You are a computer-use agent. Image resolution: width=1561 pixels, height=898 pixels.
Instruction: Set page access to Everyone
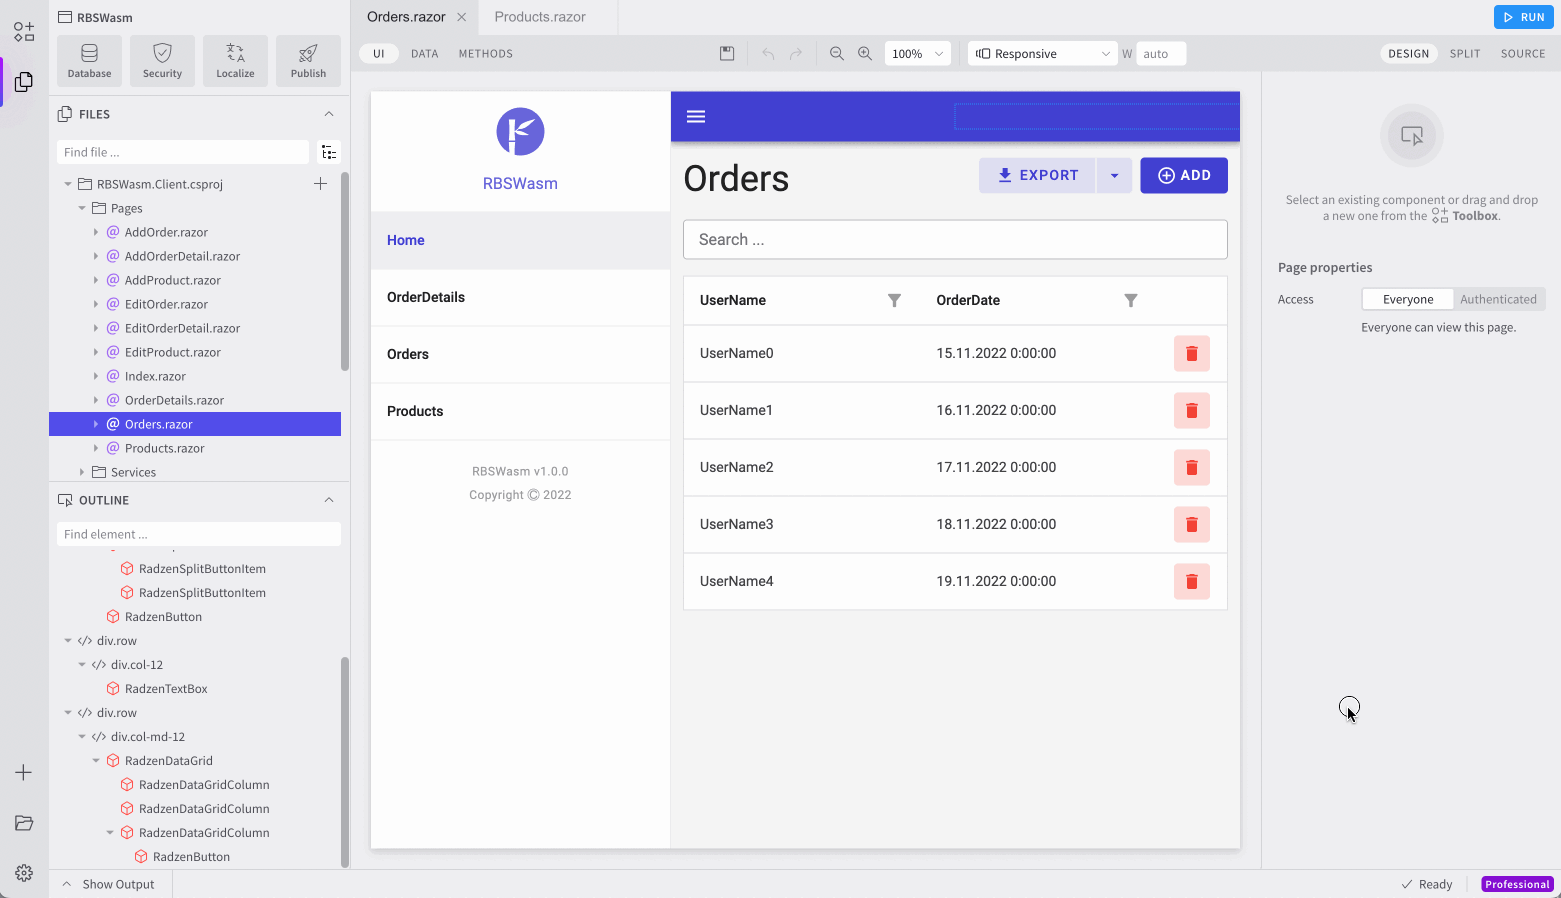pyautogui.click(x=1408, y=299)
